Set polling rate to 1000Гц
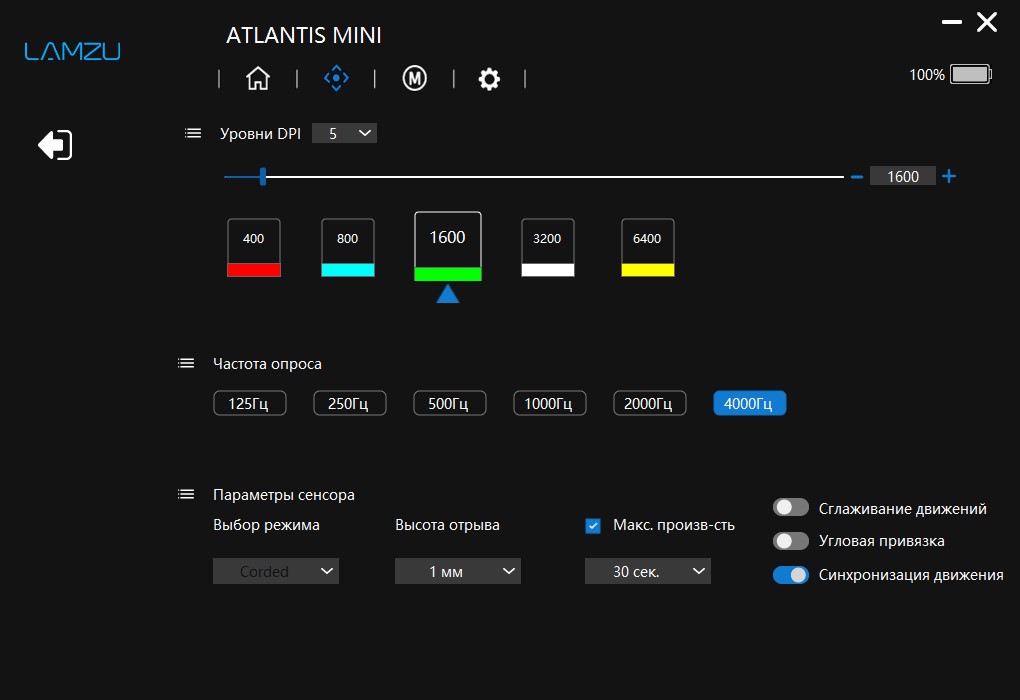 [x=550, y=403]
